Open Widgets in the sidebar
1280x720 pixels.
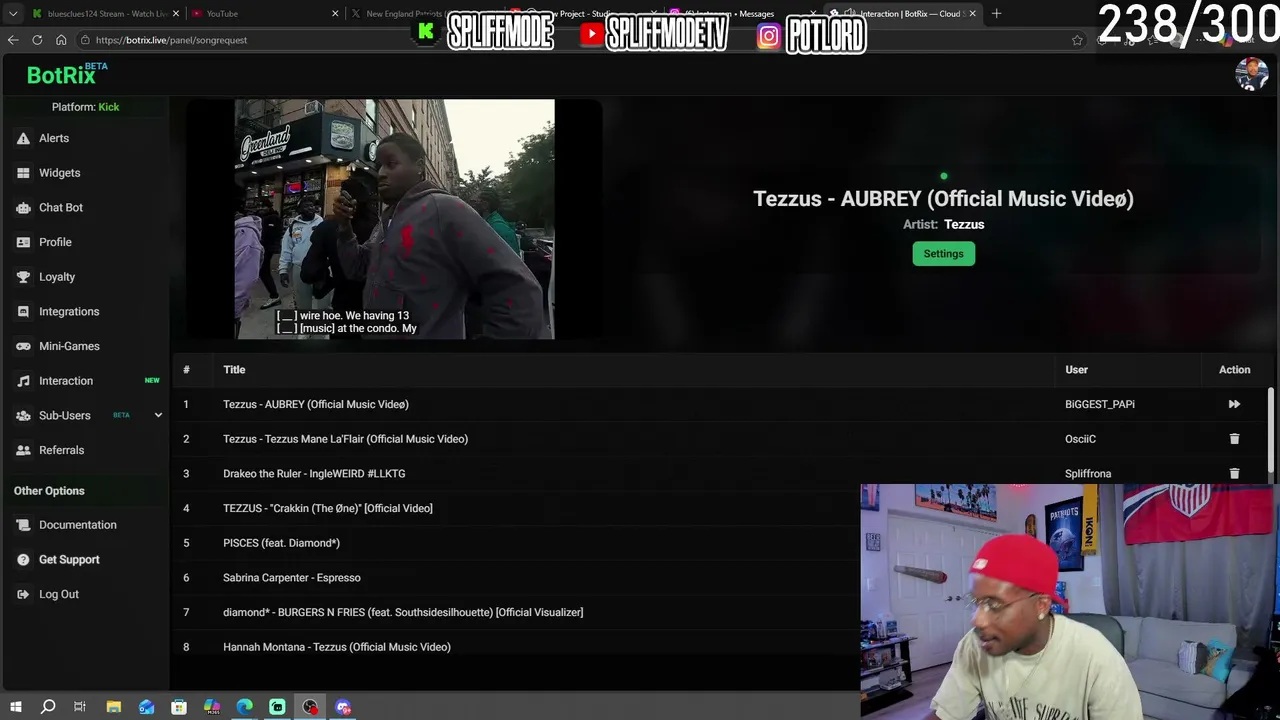(59, 173)
